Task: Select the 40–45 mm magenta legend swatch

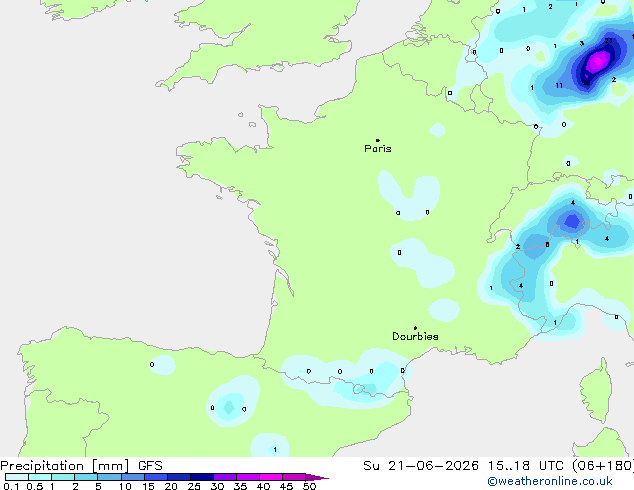Action: (x=271, y=477)
